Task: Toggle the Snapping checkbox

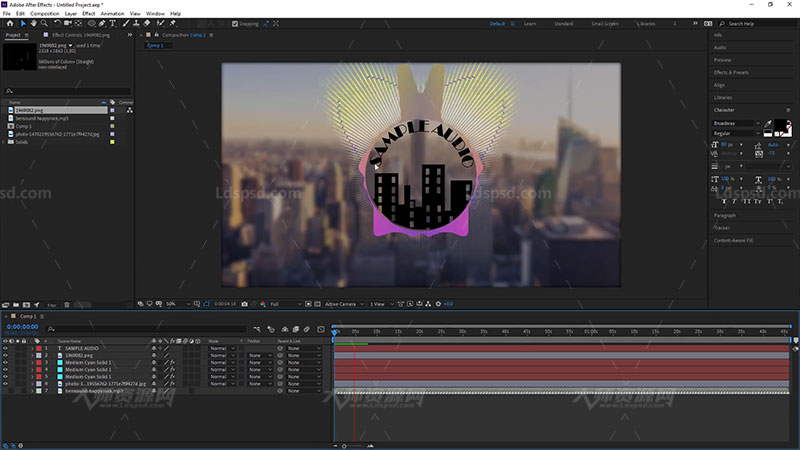Action: [235, 23]
